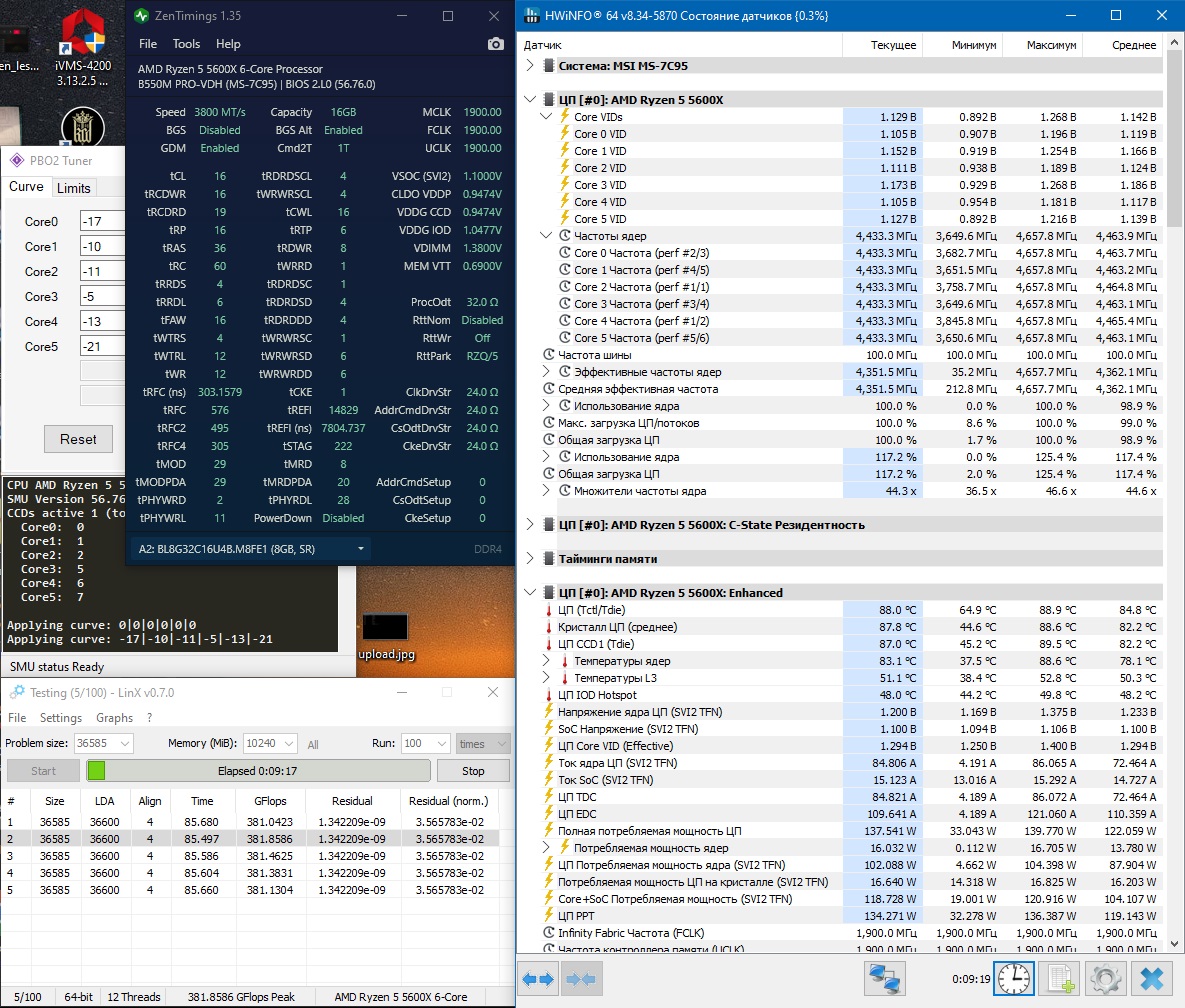Click Core VIDs lightning sensor icon
Screen dimensions: 1185x1008
click(565, 116)
